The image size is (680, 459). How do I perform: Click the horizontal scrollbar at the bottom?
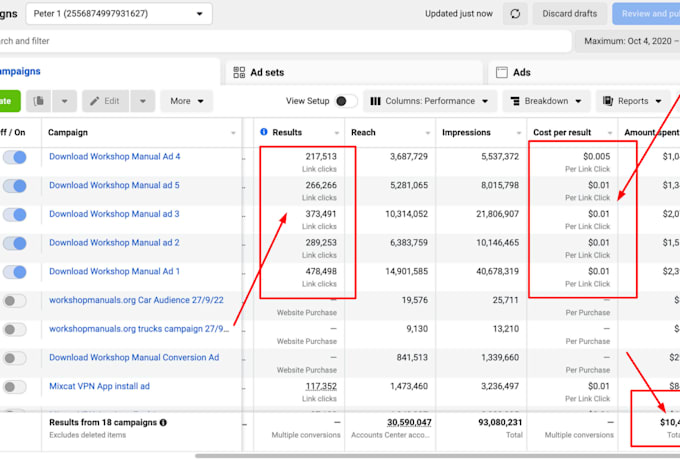(x=437, y=456)
